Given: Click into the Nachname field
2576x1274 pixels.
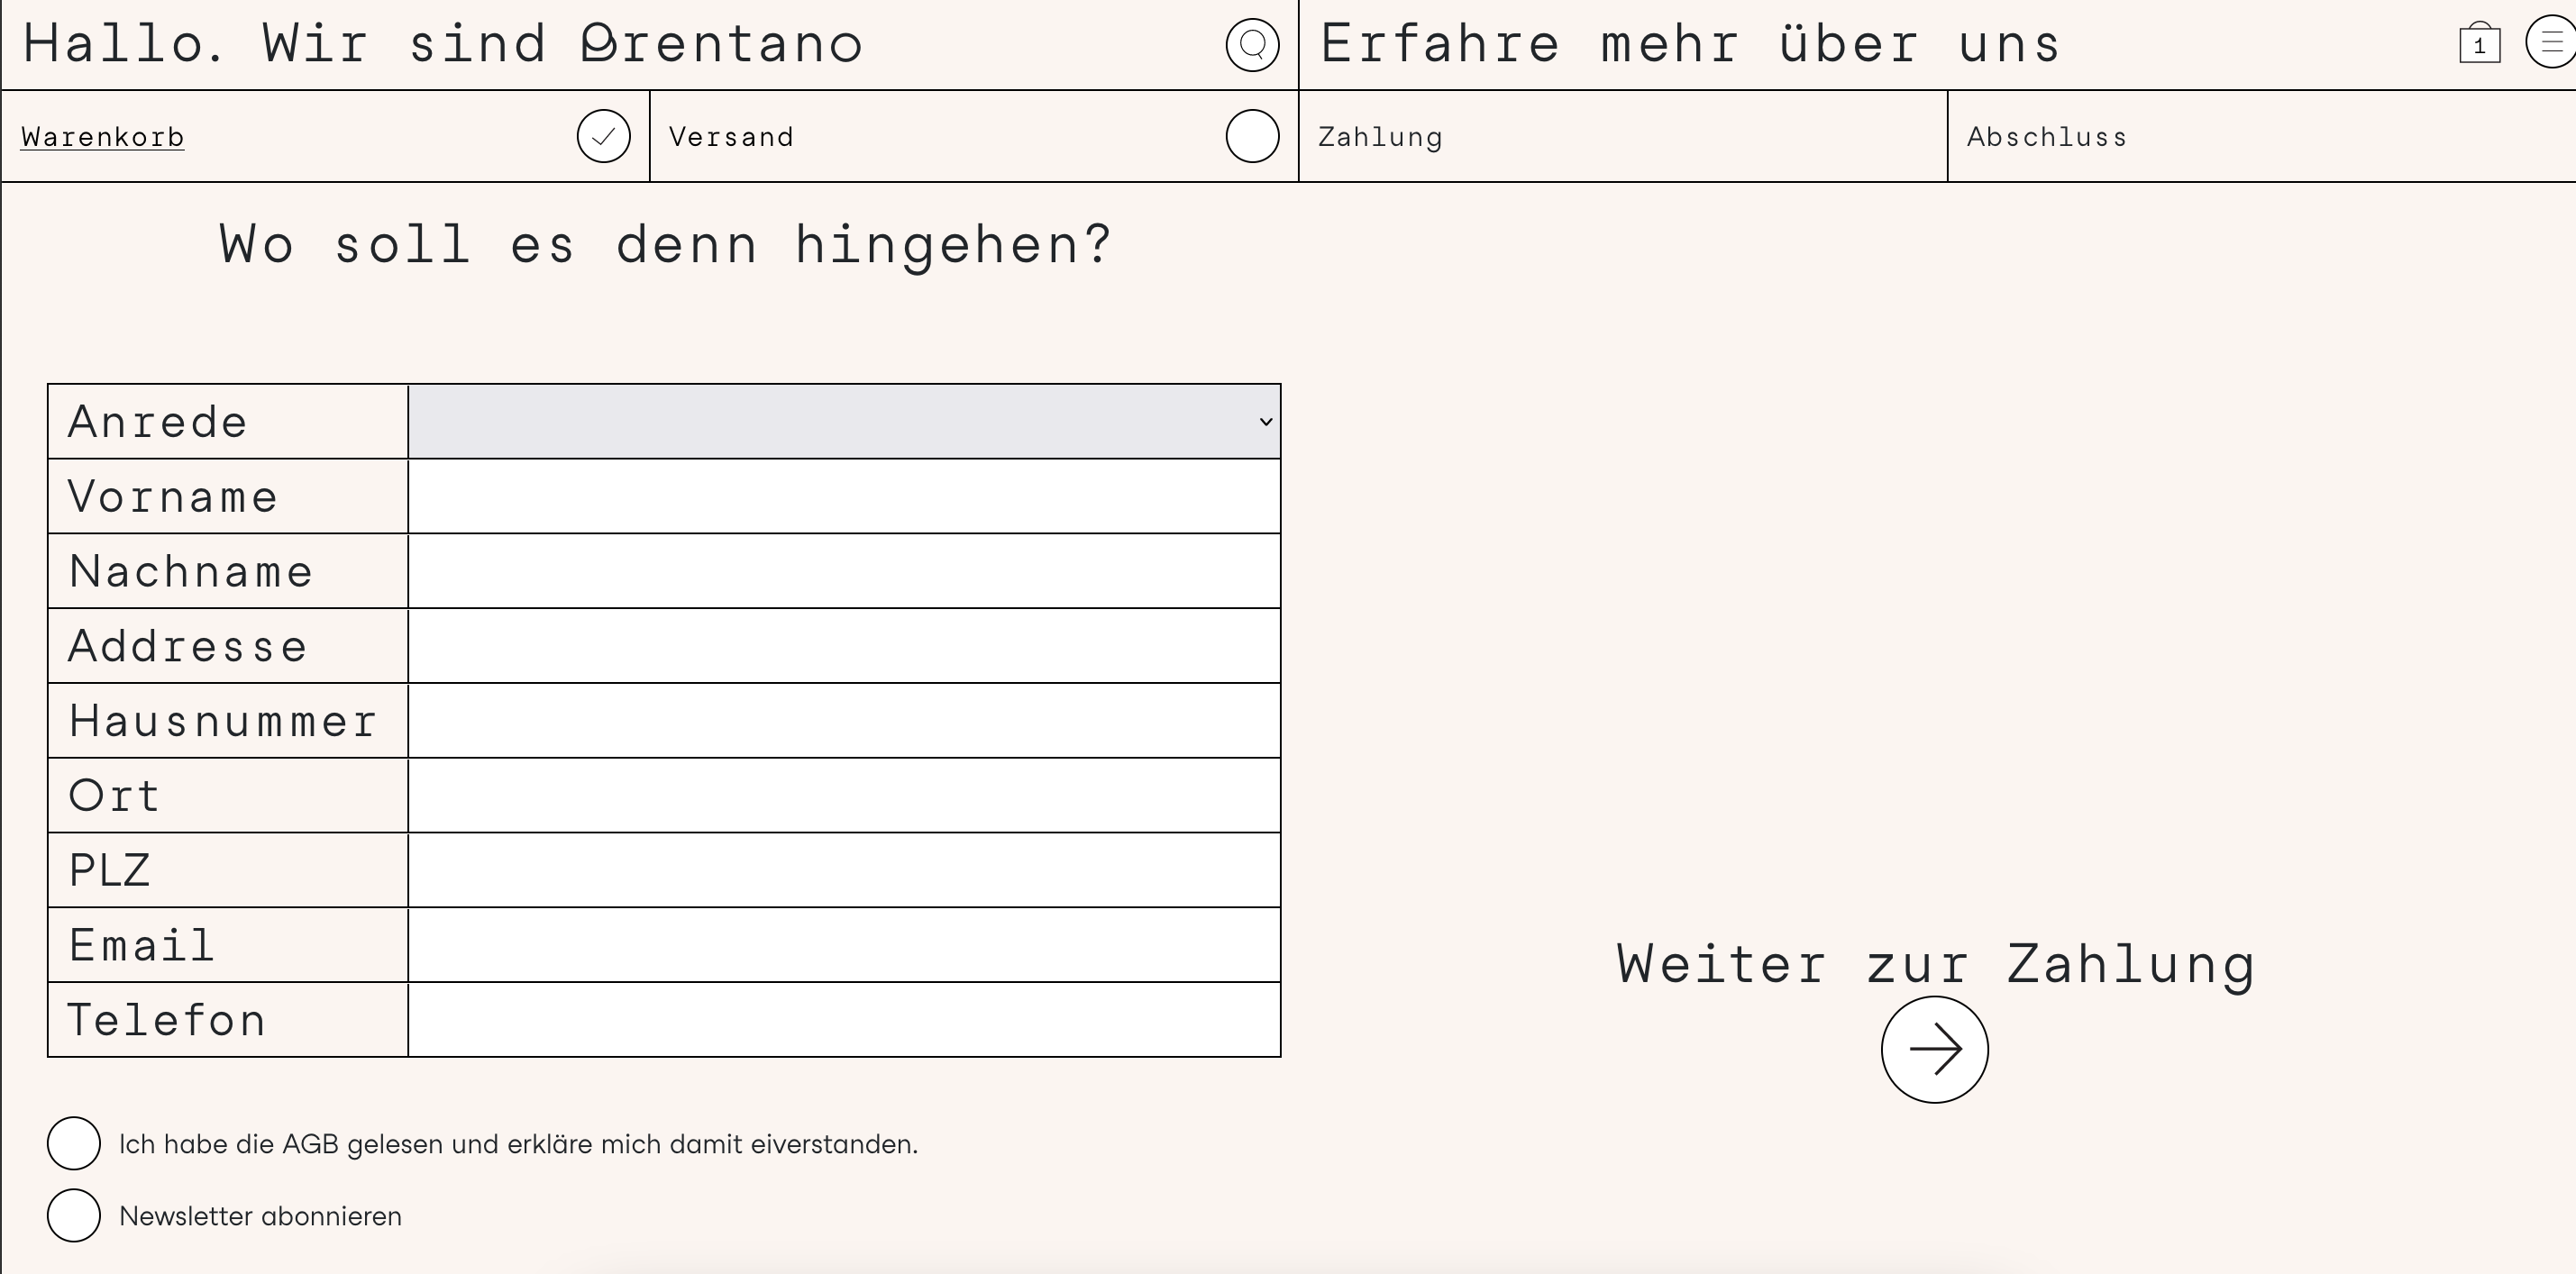Looking at the screenshot, I should point(843,572).
